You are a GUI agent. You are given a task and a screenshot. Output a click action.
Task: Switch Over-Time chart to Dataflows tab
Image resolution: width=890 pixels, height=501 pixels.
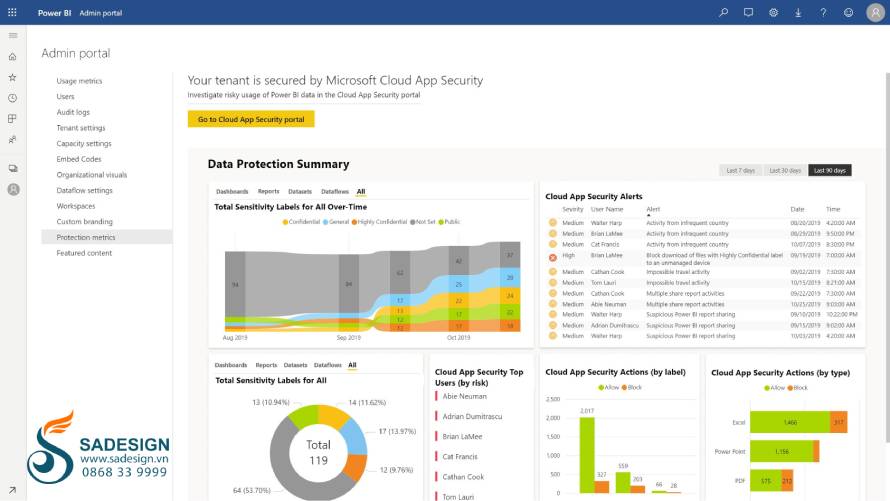point(335,191)
